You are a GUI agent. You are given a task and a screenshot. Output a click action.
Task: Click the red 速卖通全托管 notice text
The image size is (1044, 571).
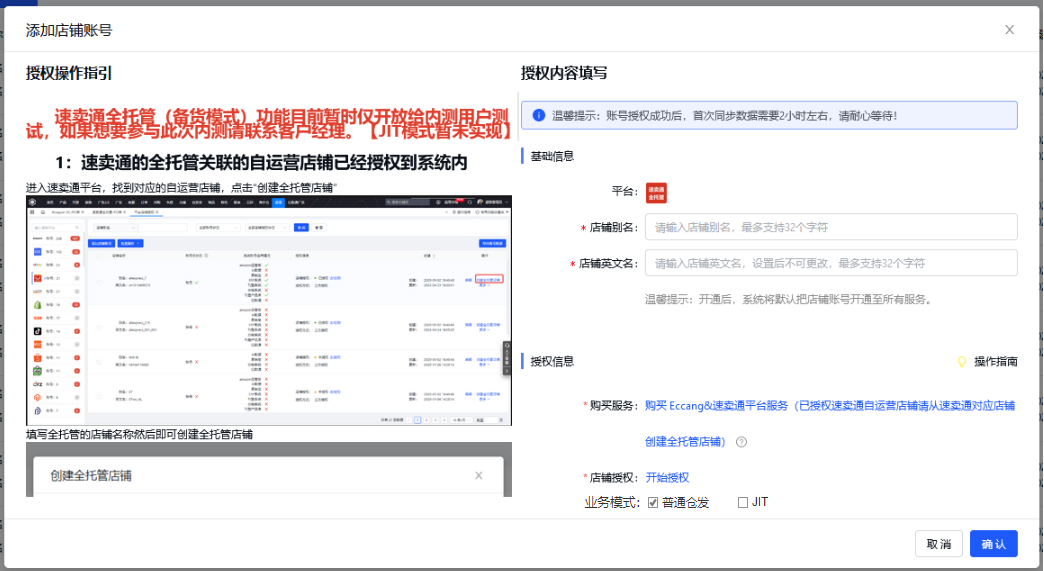(268, 124)
